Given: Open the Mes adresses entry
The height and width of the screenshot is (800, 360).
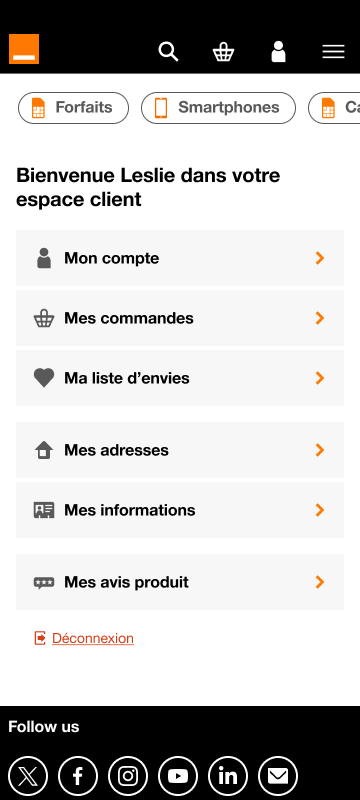Looking at the screenshot, I should pos(180,450).
